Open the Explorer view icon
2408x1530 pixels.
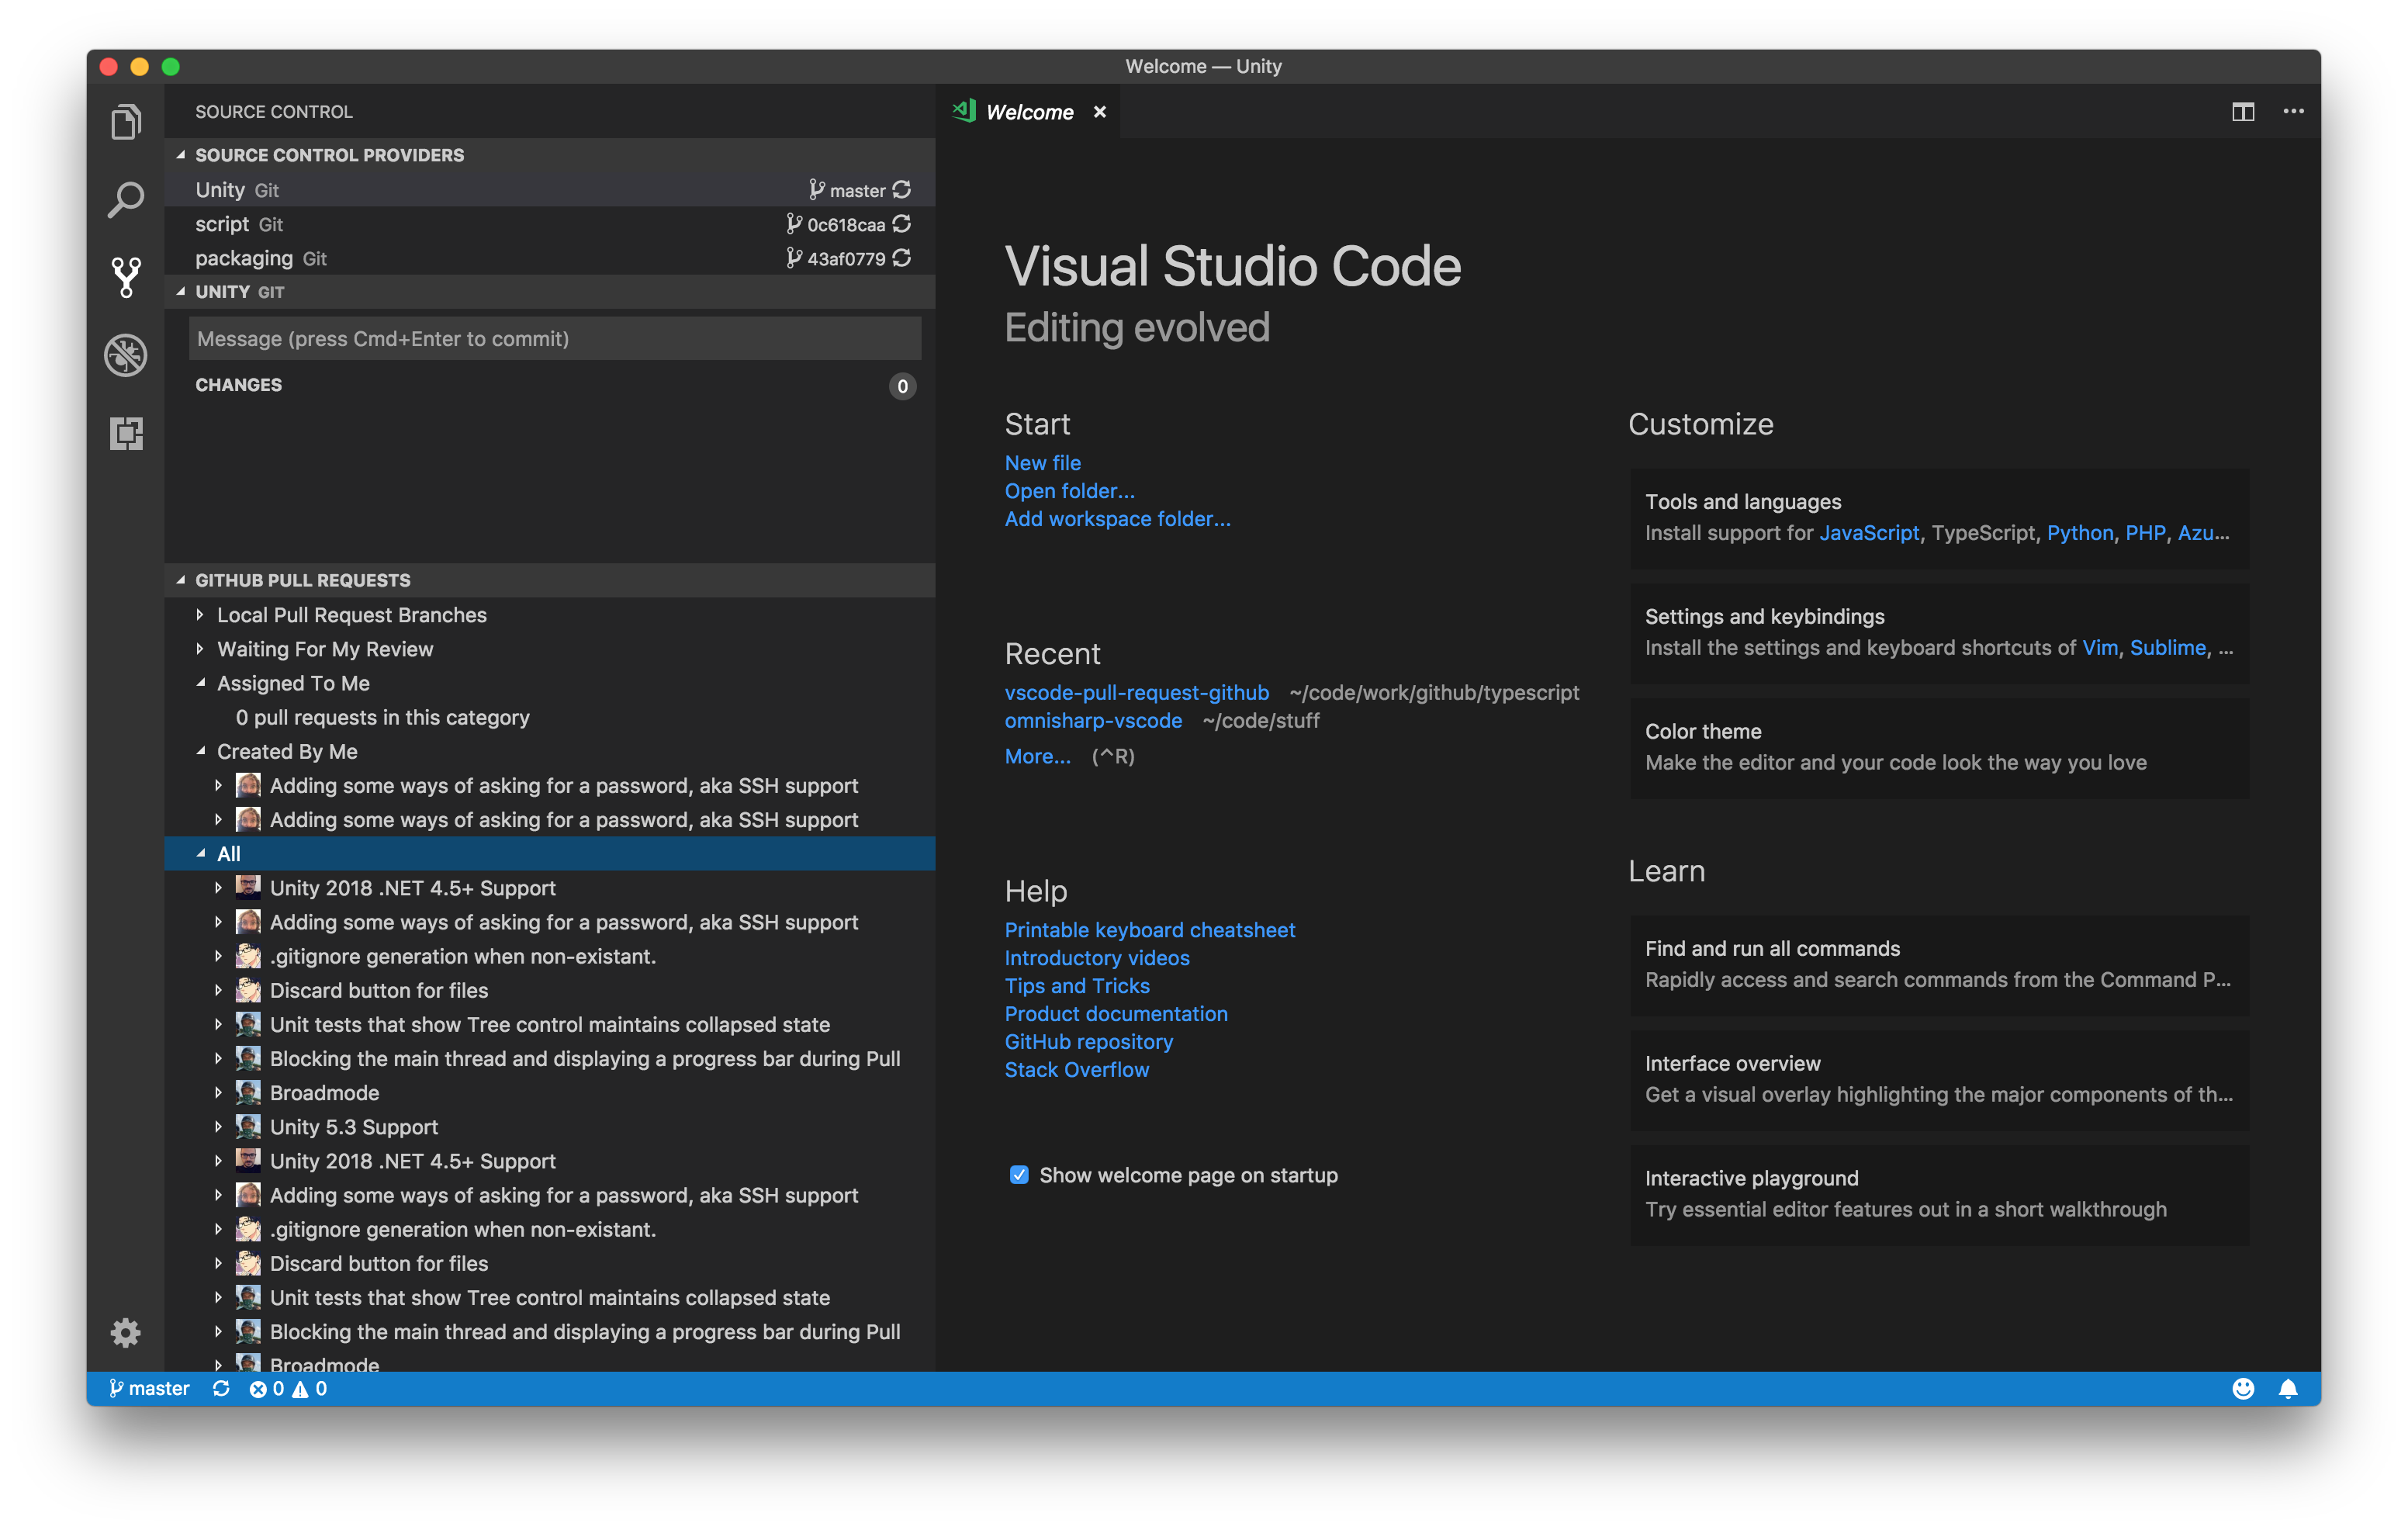125,120
